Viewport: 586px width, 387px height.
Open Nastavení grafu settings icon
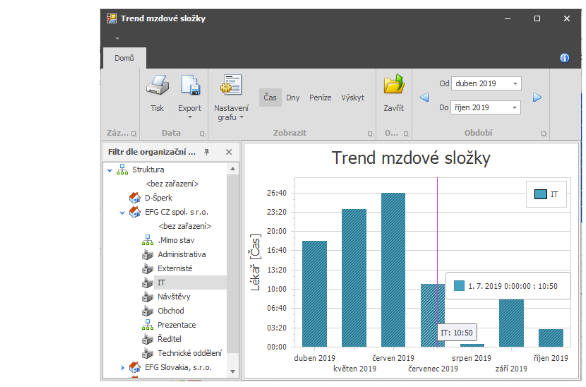[x=231, y=84]
